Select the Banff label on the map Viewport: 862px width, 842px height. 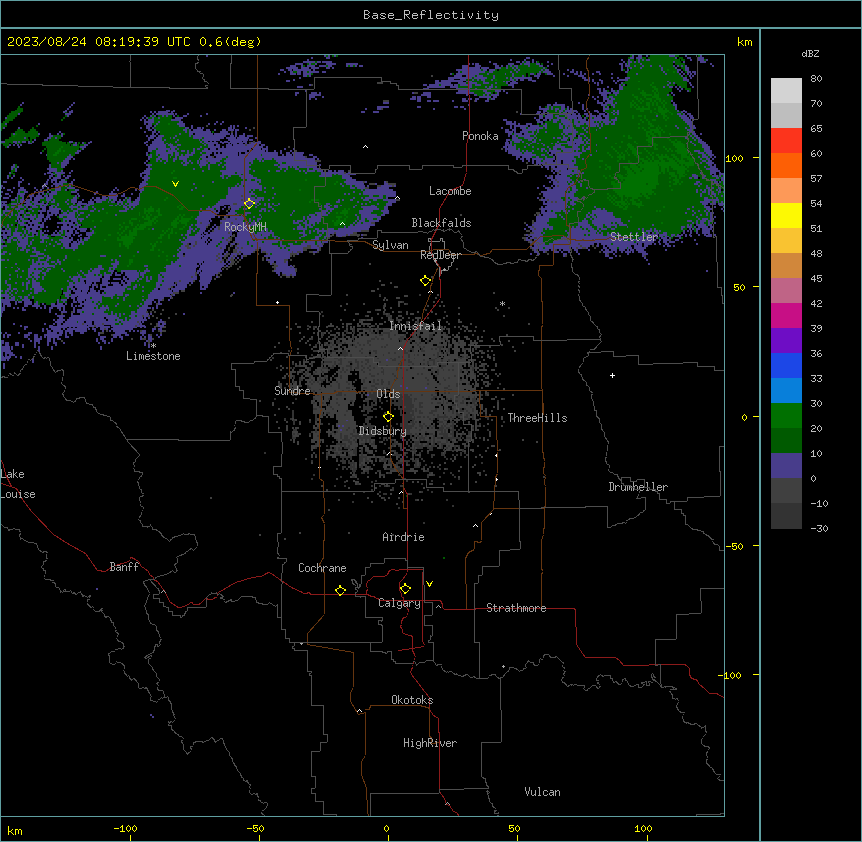124,567
